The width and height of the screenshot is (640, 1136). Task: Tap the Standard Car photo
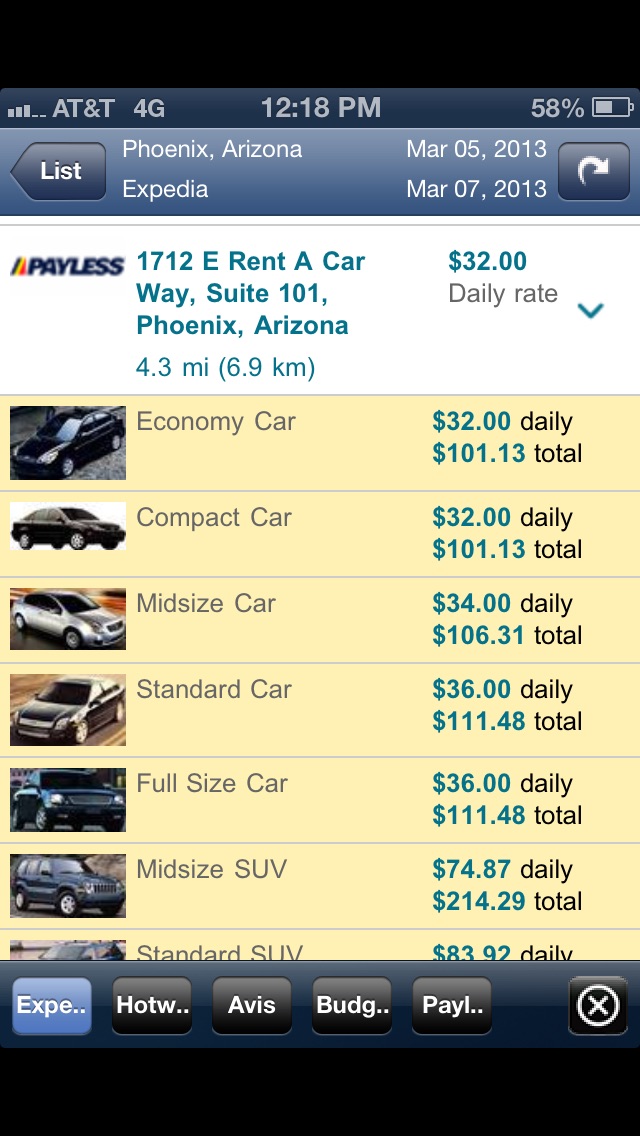click(x=68, y=709)
